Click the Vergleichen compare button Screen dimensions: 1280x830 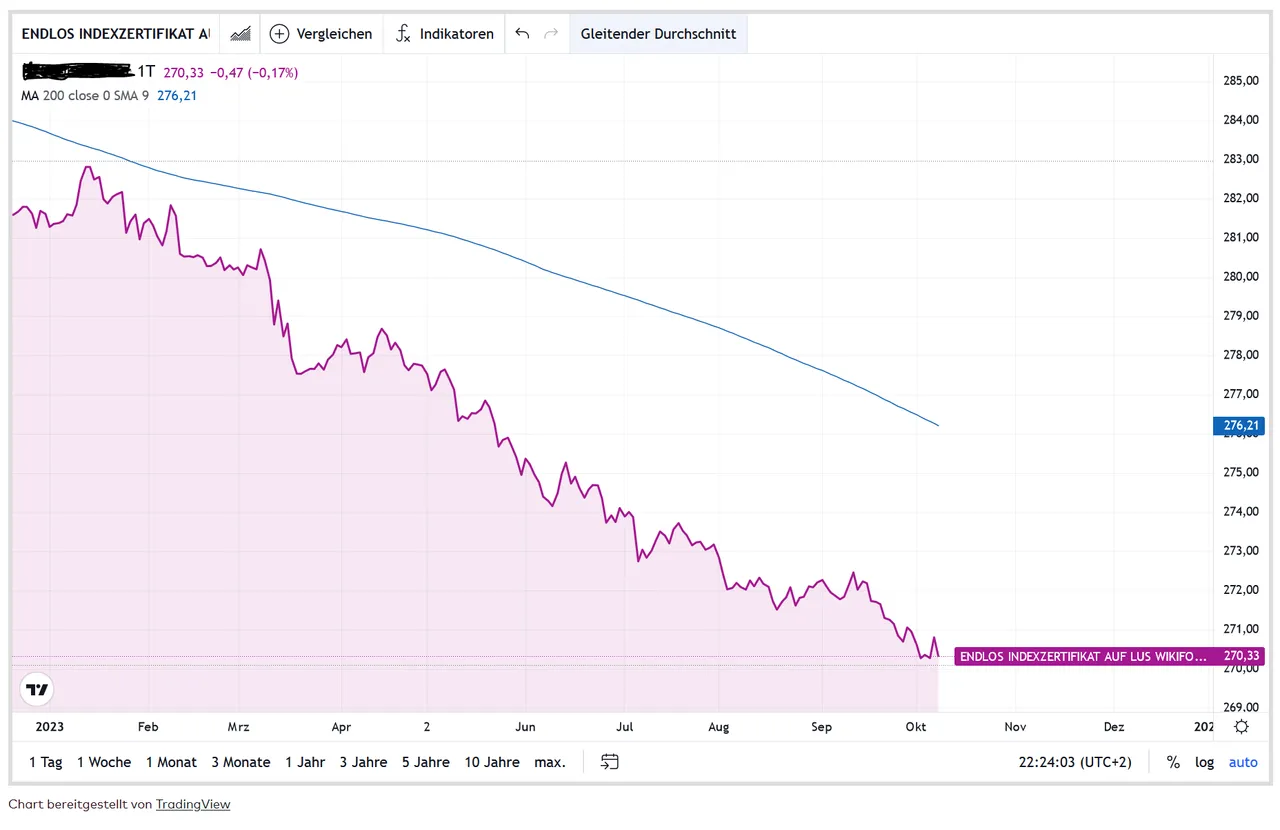(x=321, y=34)
